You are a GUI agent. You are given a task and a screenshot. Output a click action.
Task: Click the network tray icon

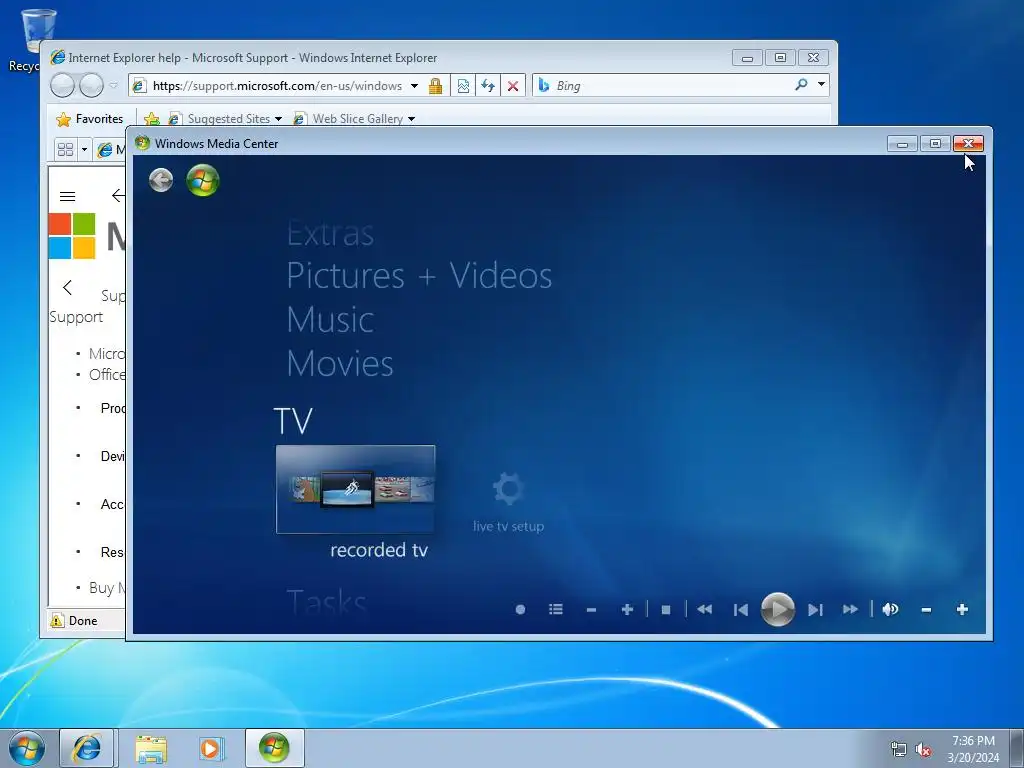tap(899, 749)
